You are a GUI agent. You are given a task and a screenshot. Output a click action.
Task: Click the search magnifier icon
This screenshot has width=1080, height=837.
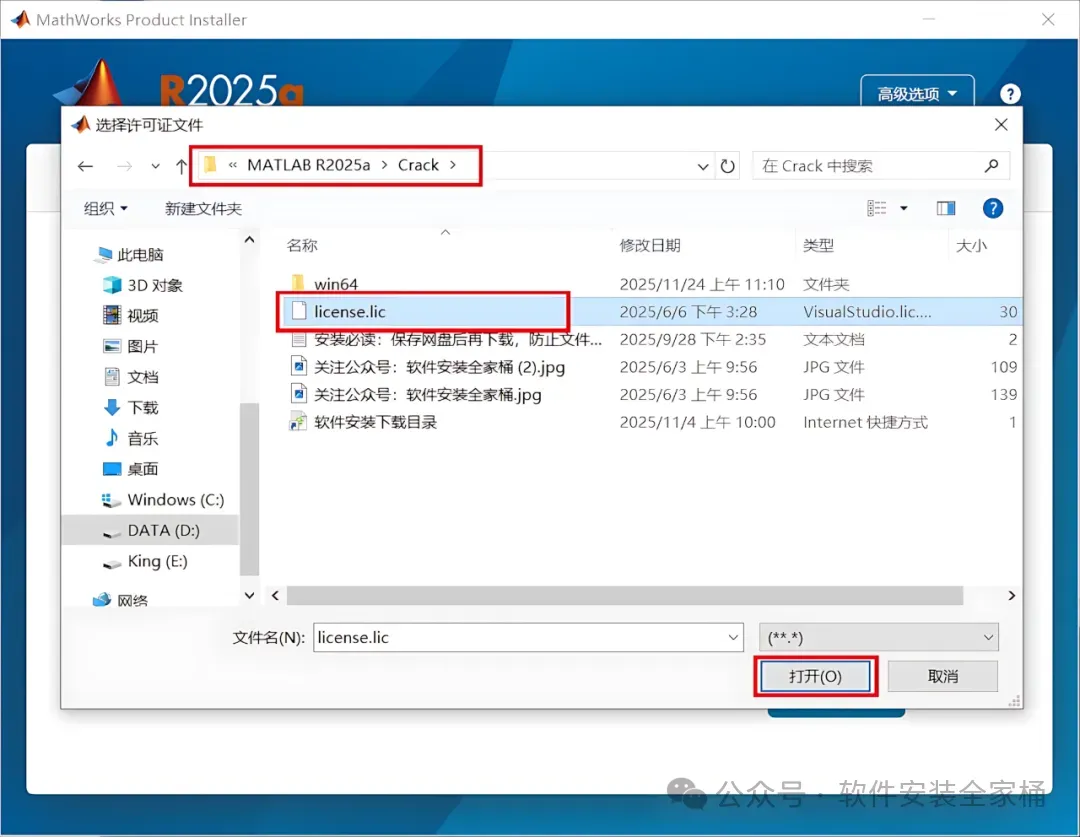point(992,166)
